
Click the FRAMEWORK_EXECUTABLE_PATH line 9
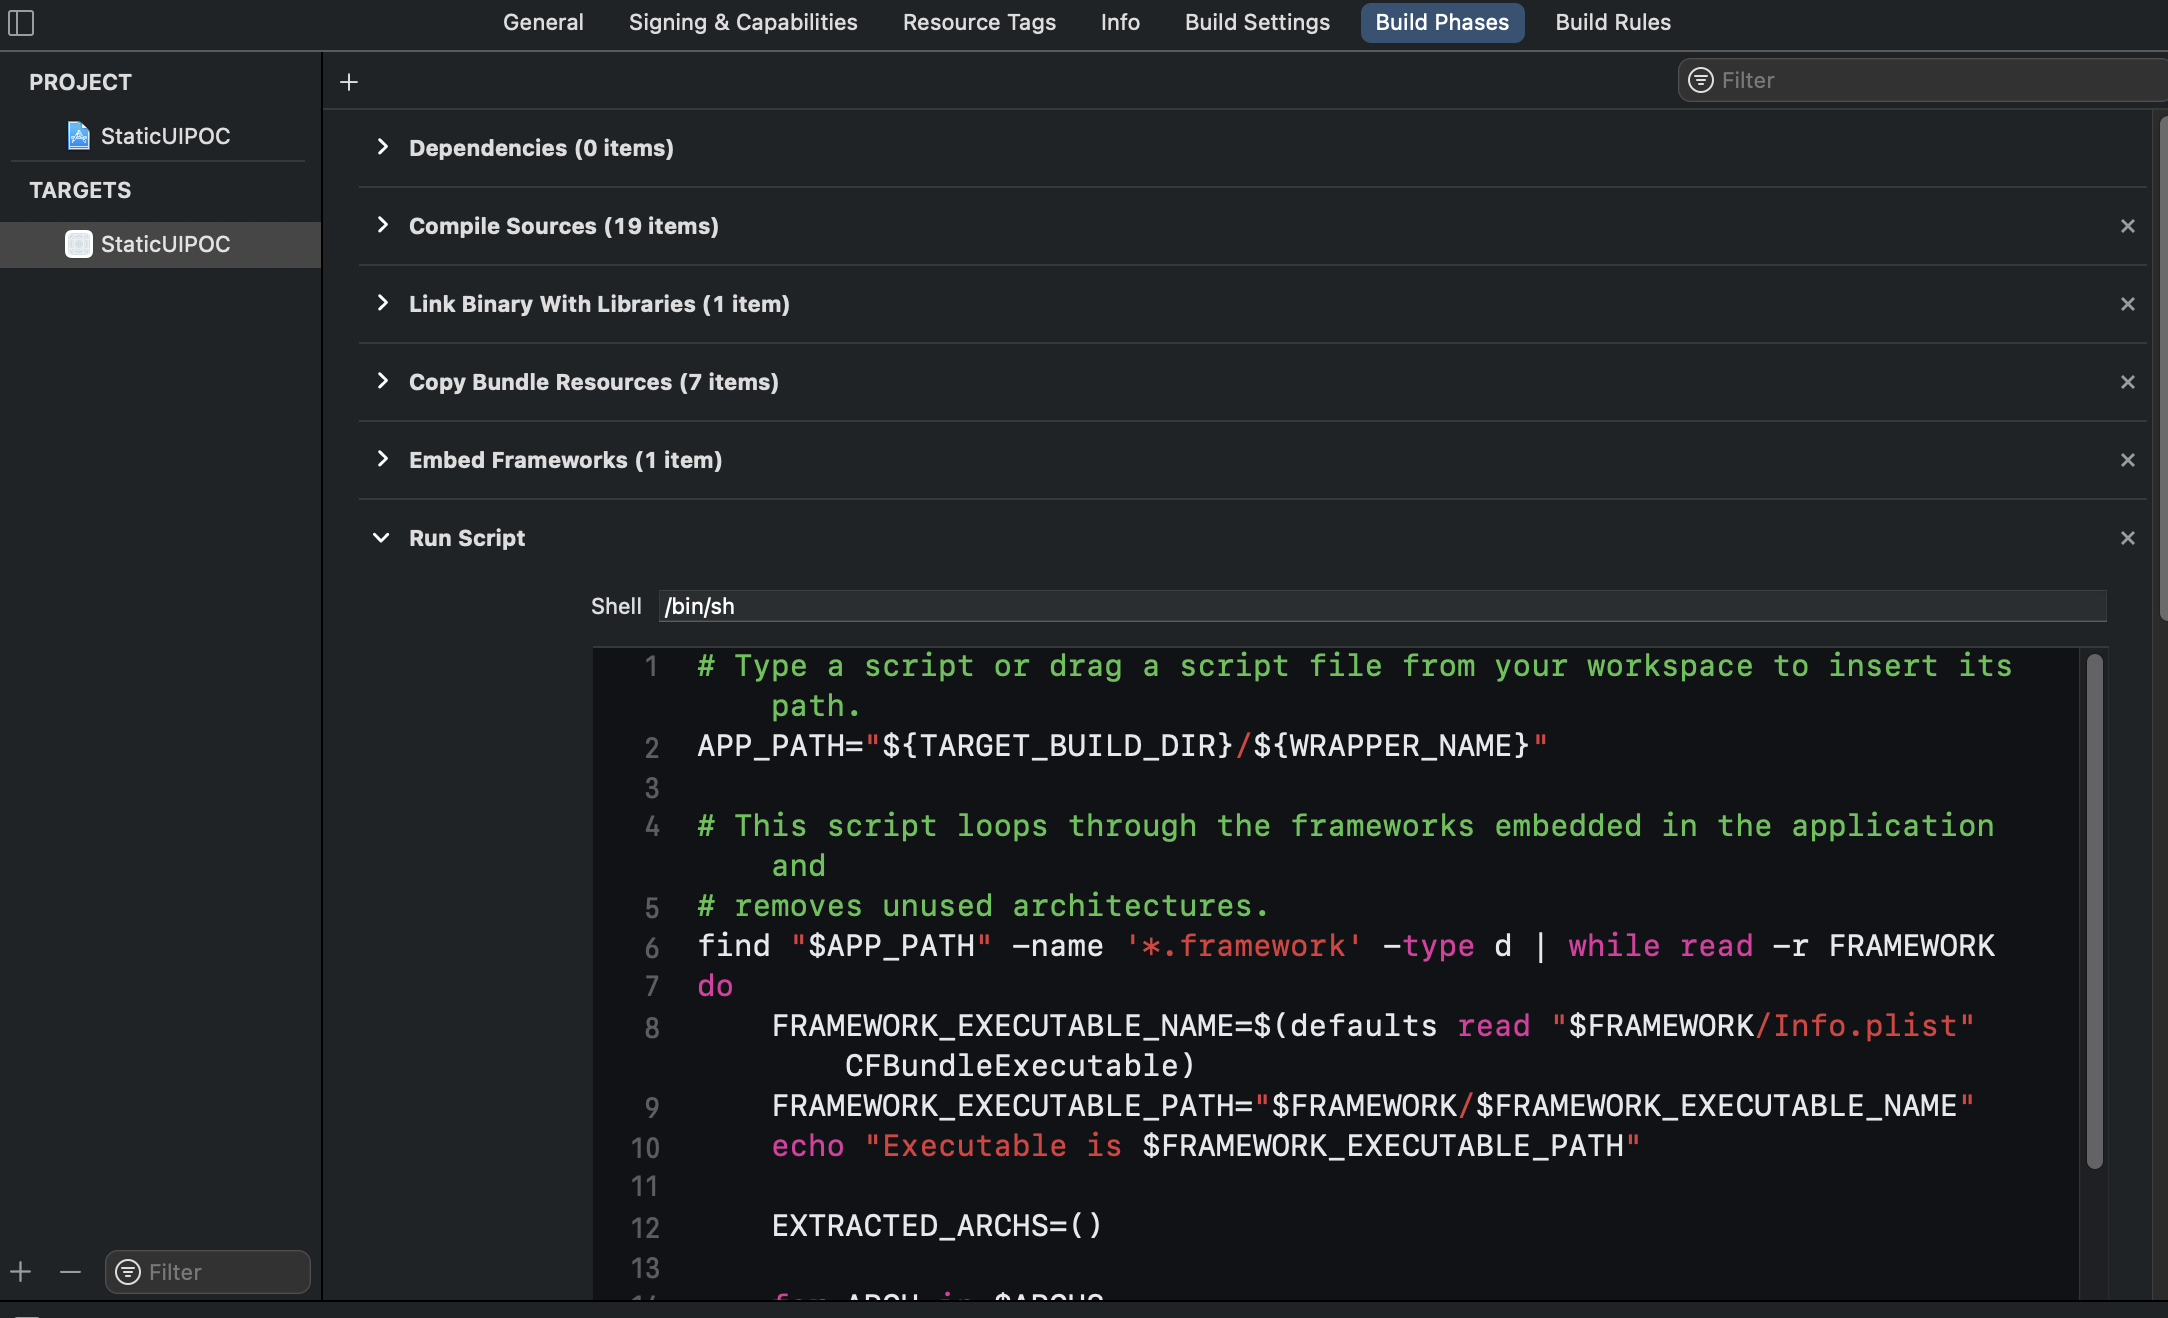click(1373, 1106)
